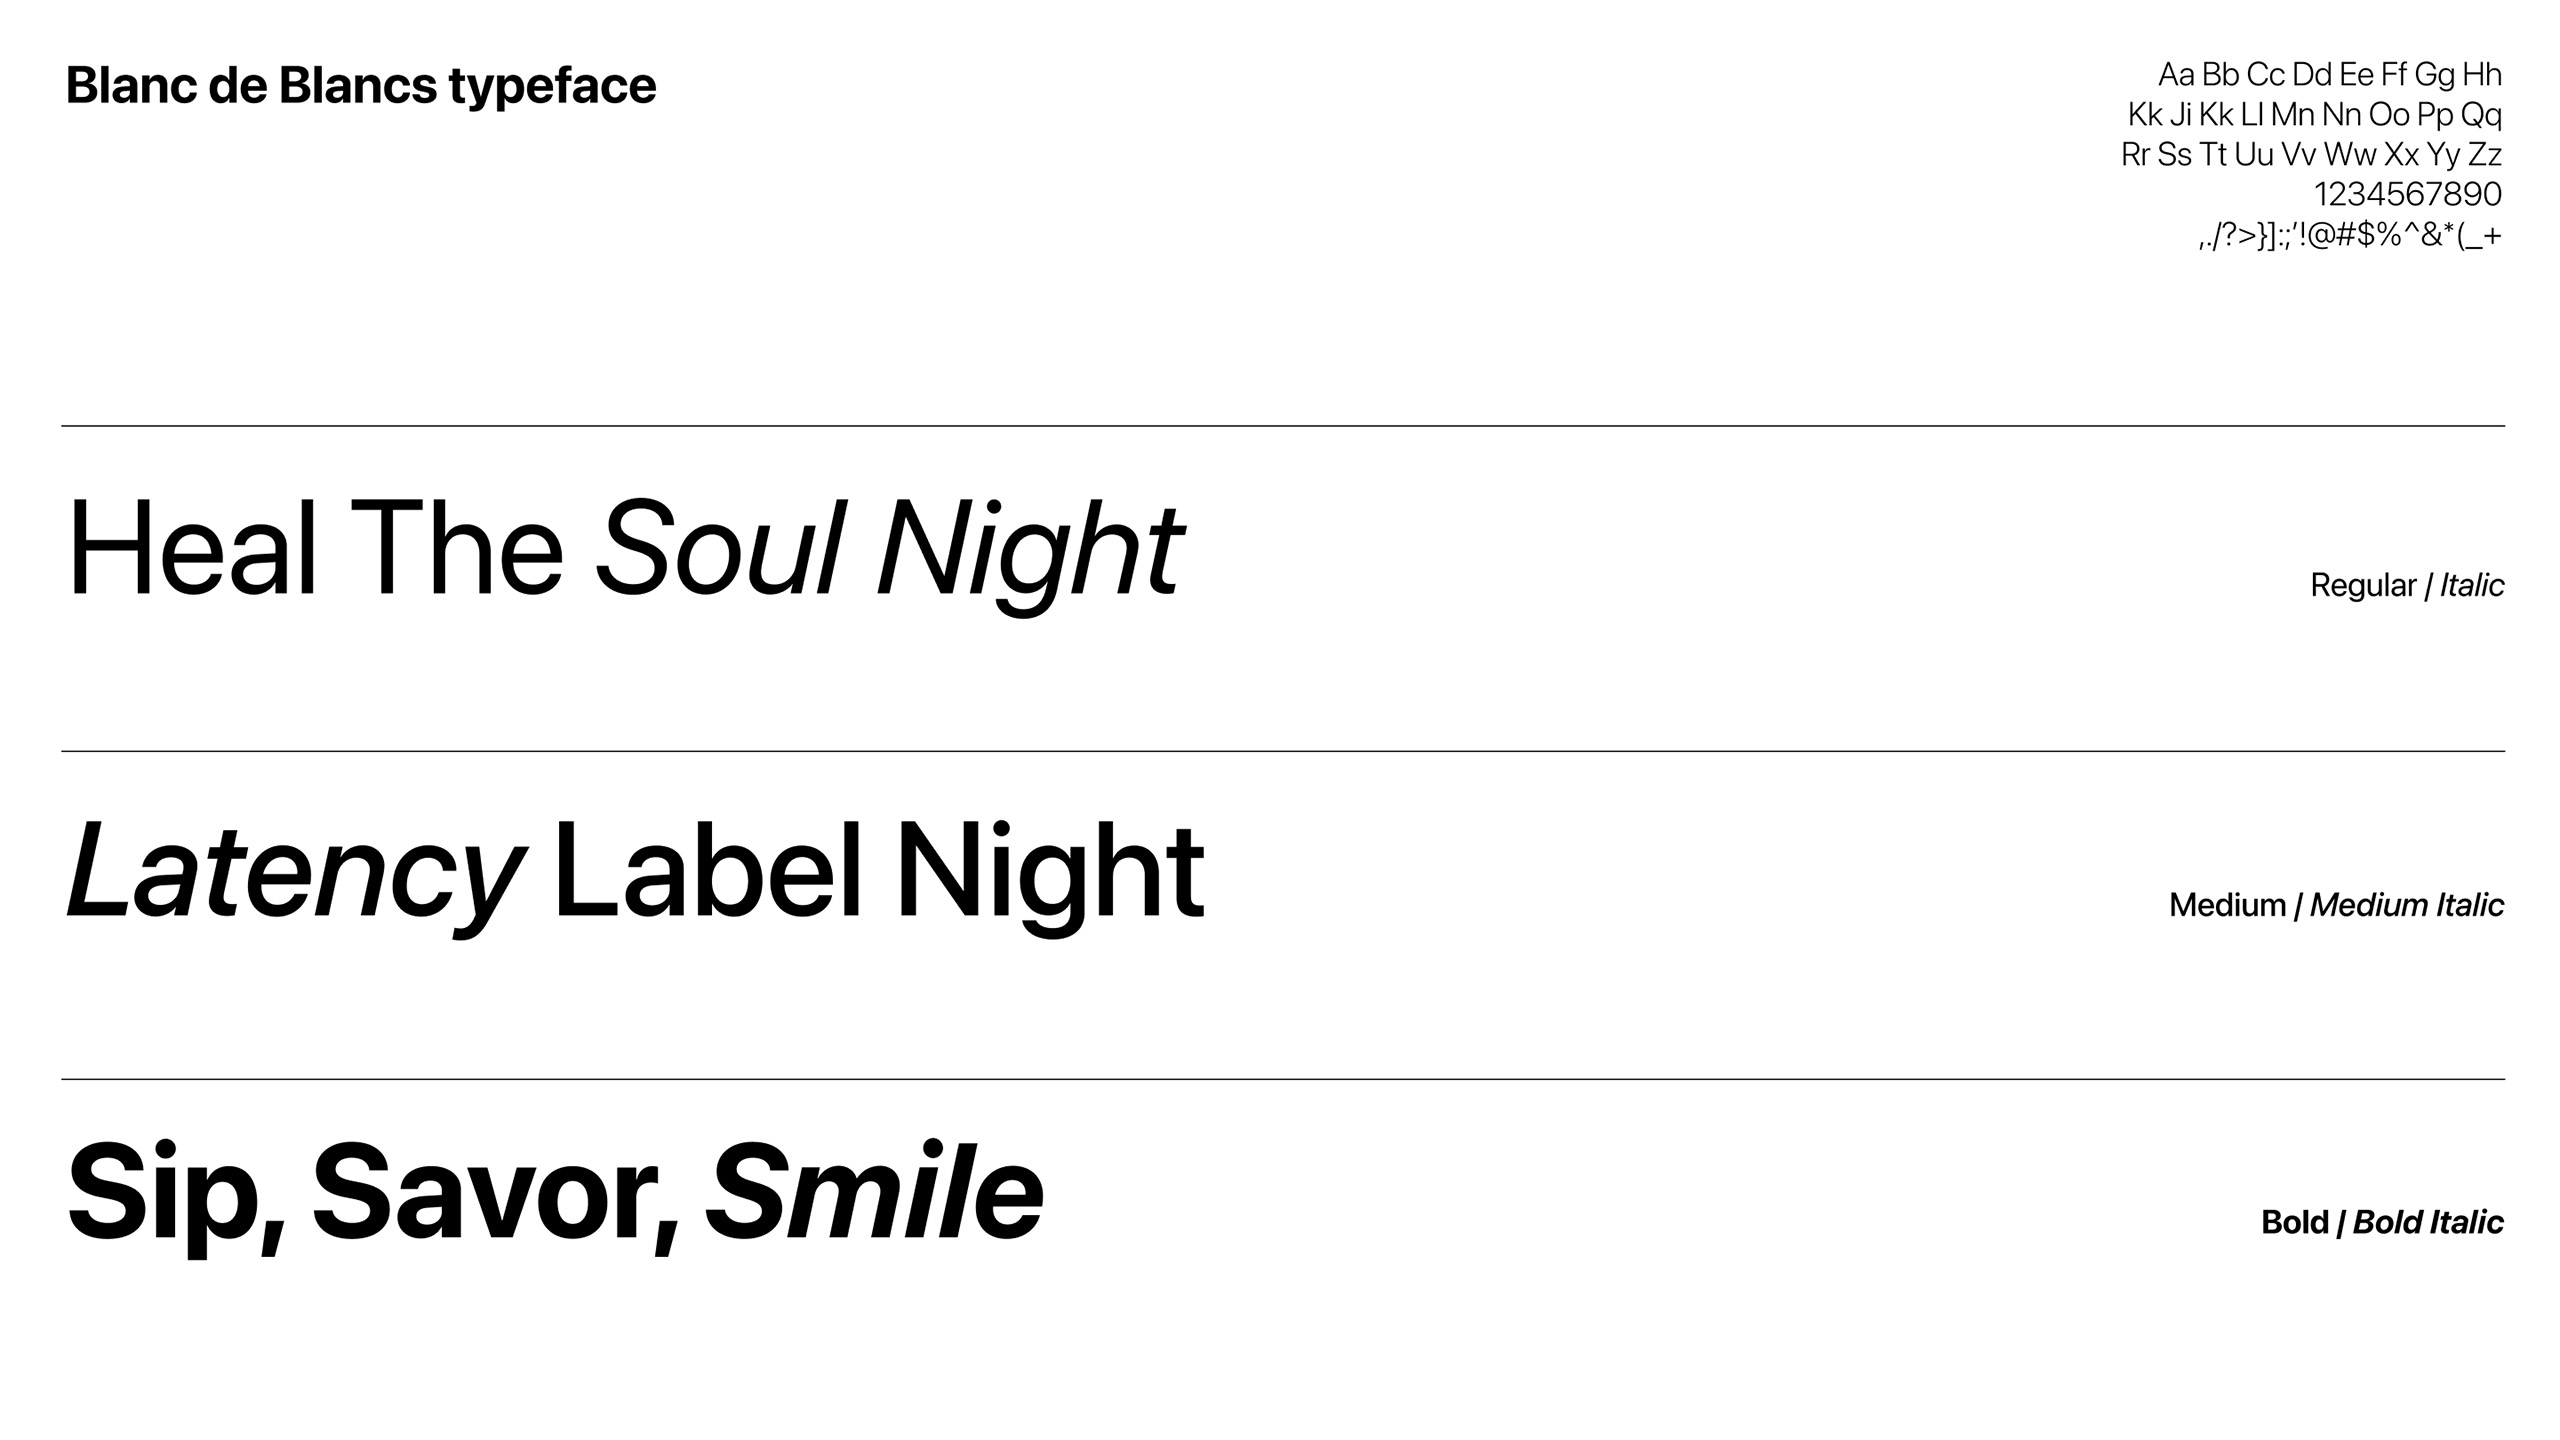Click the Bold / Bold Italic label
2560x1440 pixels.
(2382, 1222)
